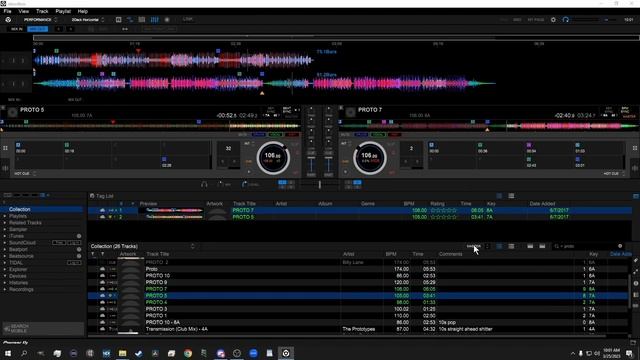Click the cloud icon on PROTO 7 Tag List row
The image size is (640, 360).
102,210
